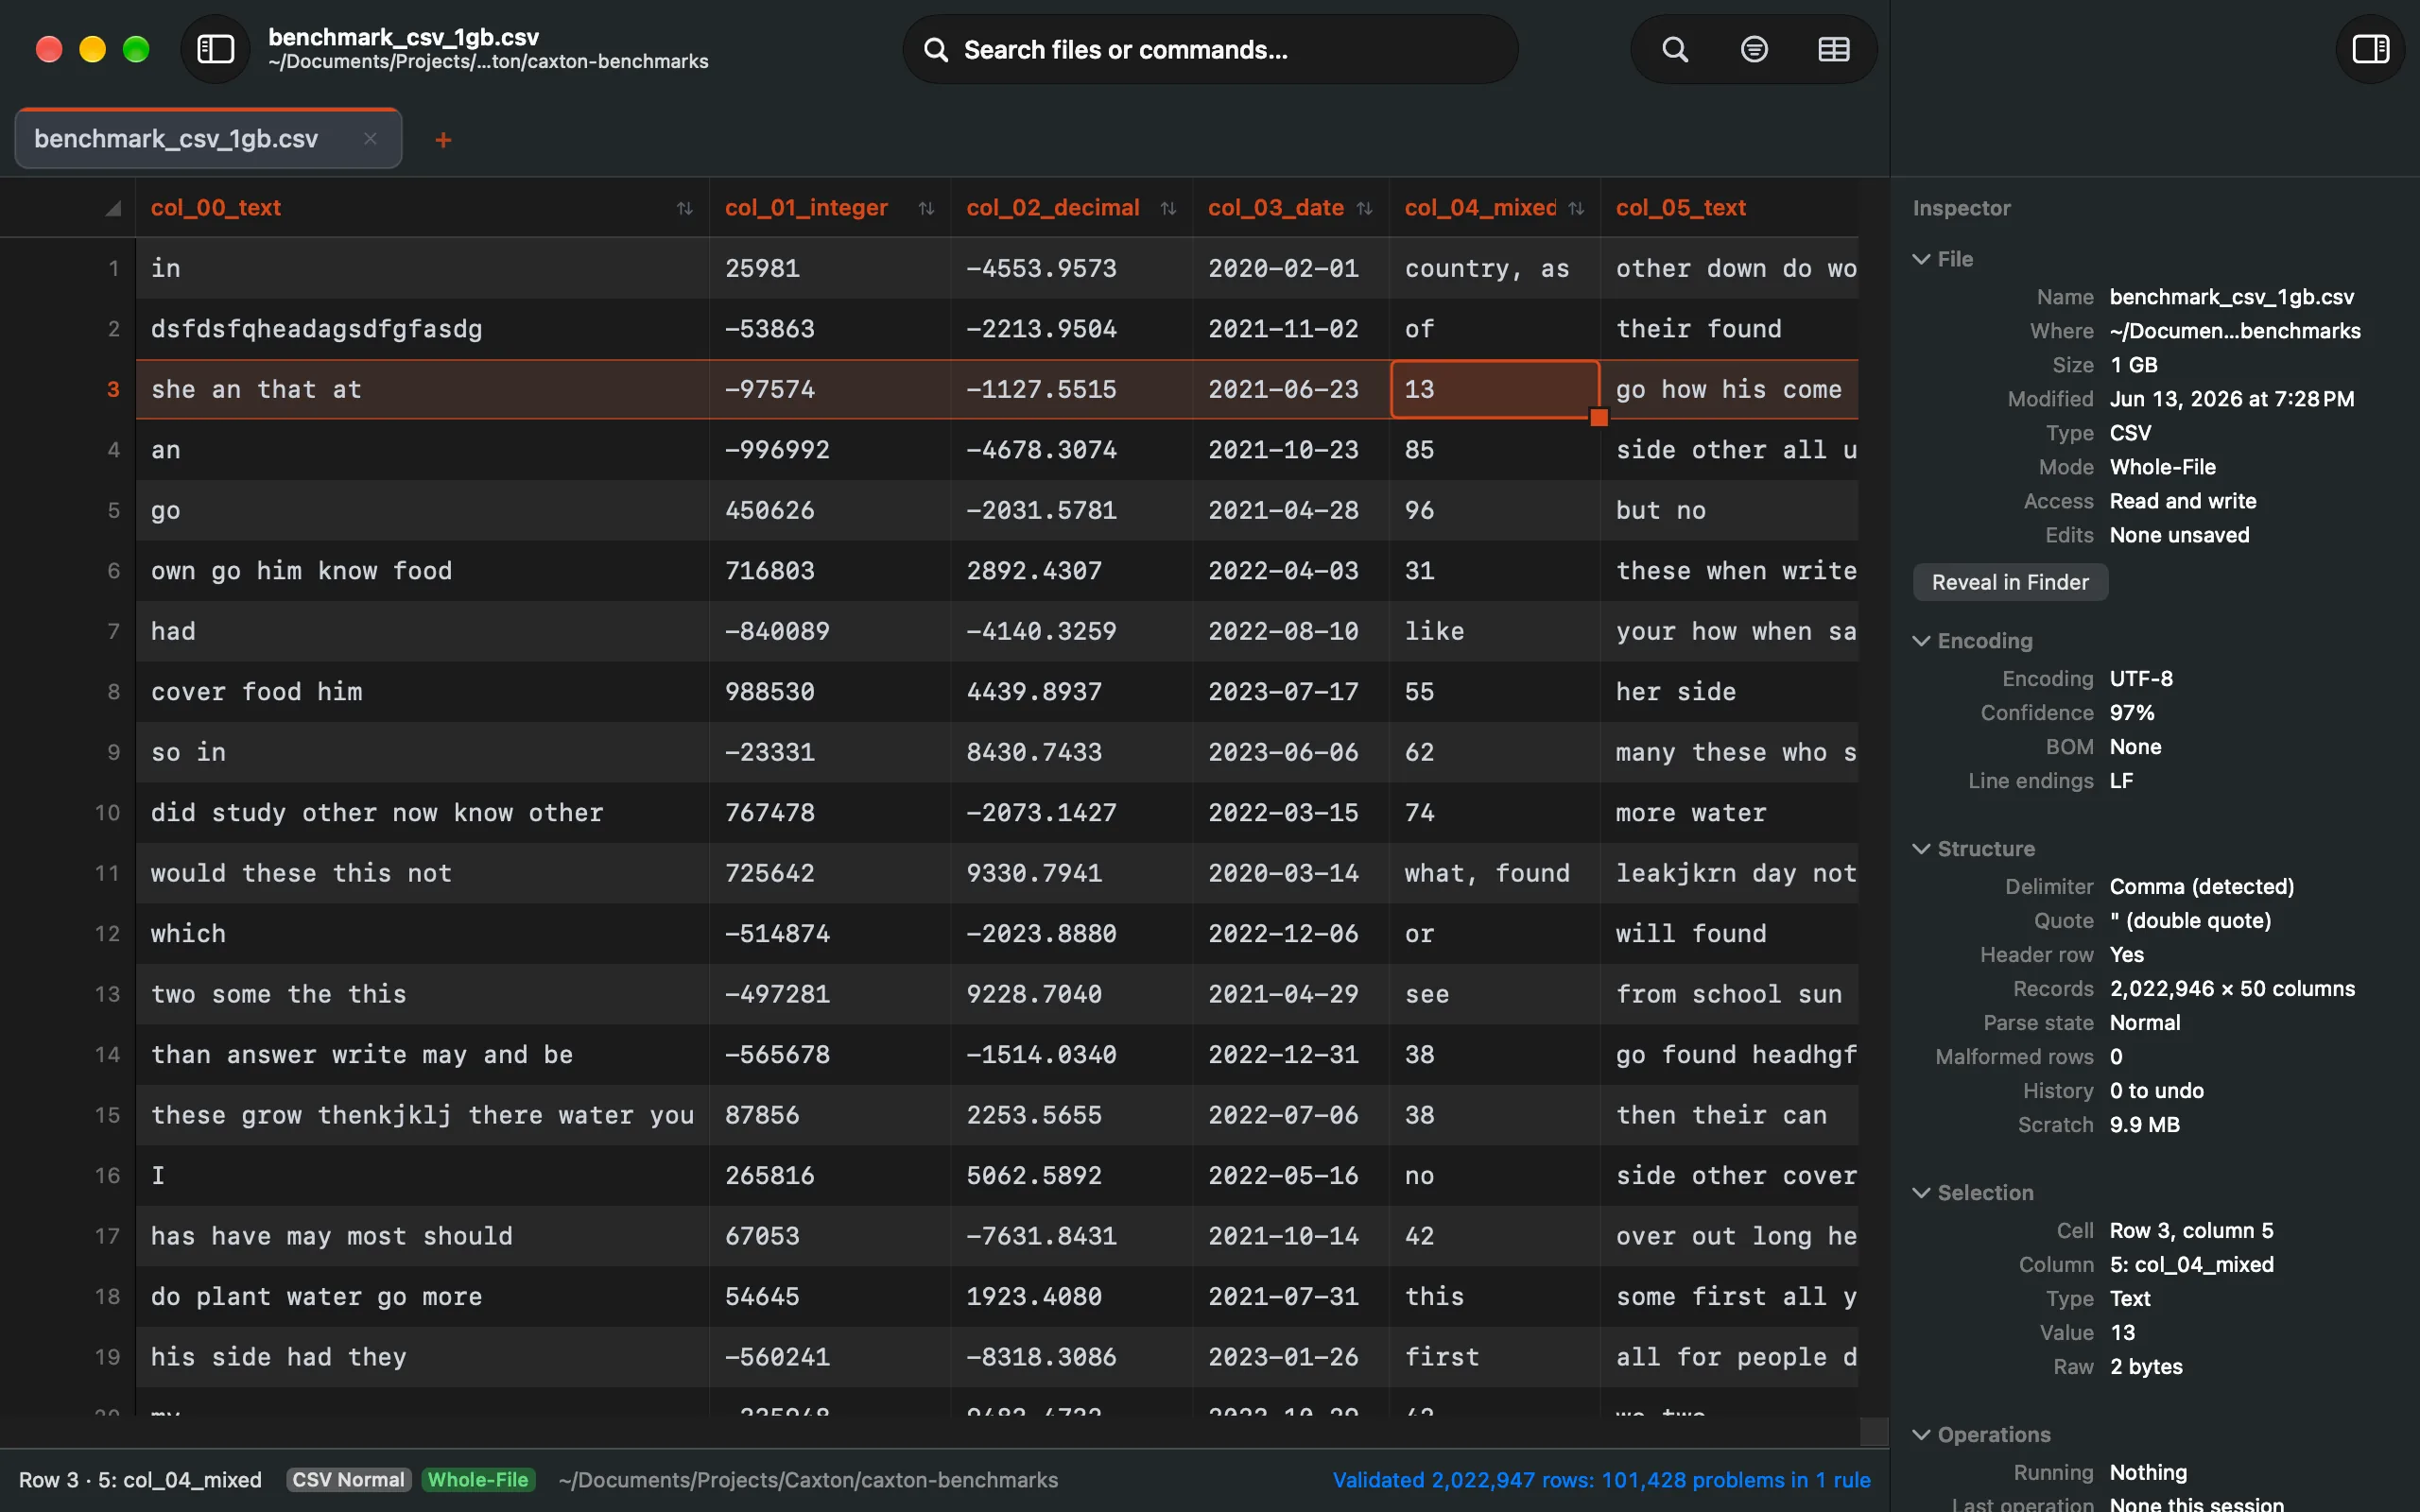Click the CSV Normal status badge
This screenshot has height=1512, width=2420.
(348, 1480)
